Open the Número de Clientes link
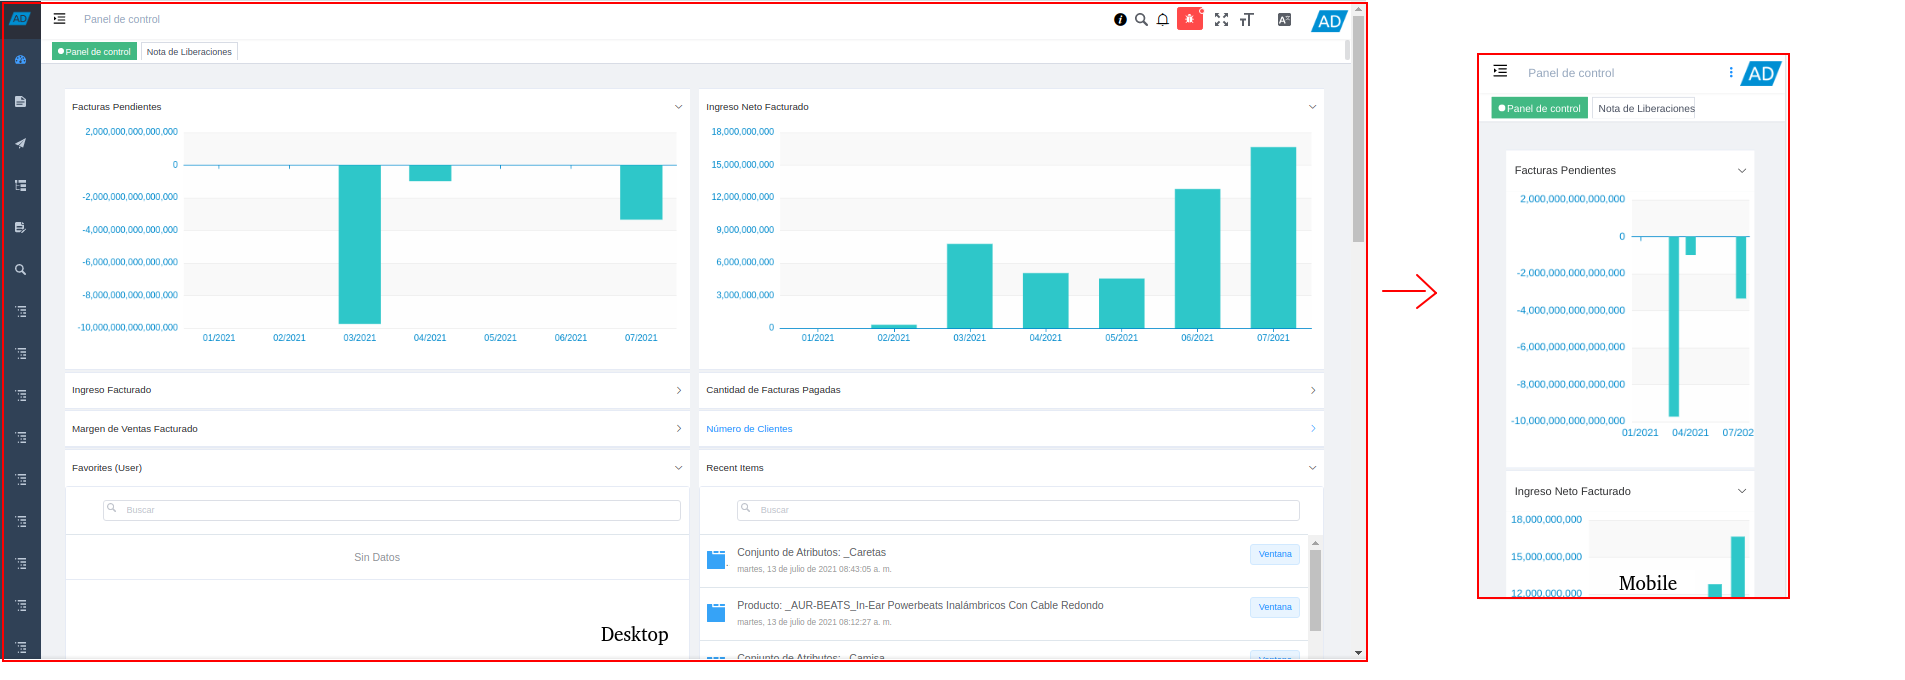This screenshot has height=680, width=1905. (x=749, y=429)
